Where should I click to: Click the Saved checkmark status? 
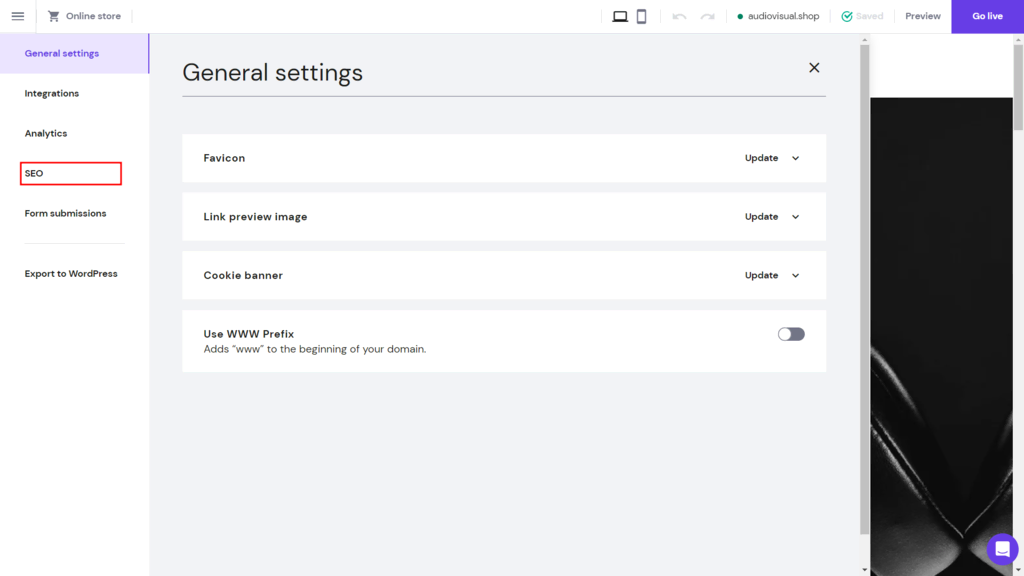click(x=861, y=16)
